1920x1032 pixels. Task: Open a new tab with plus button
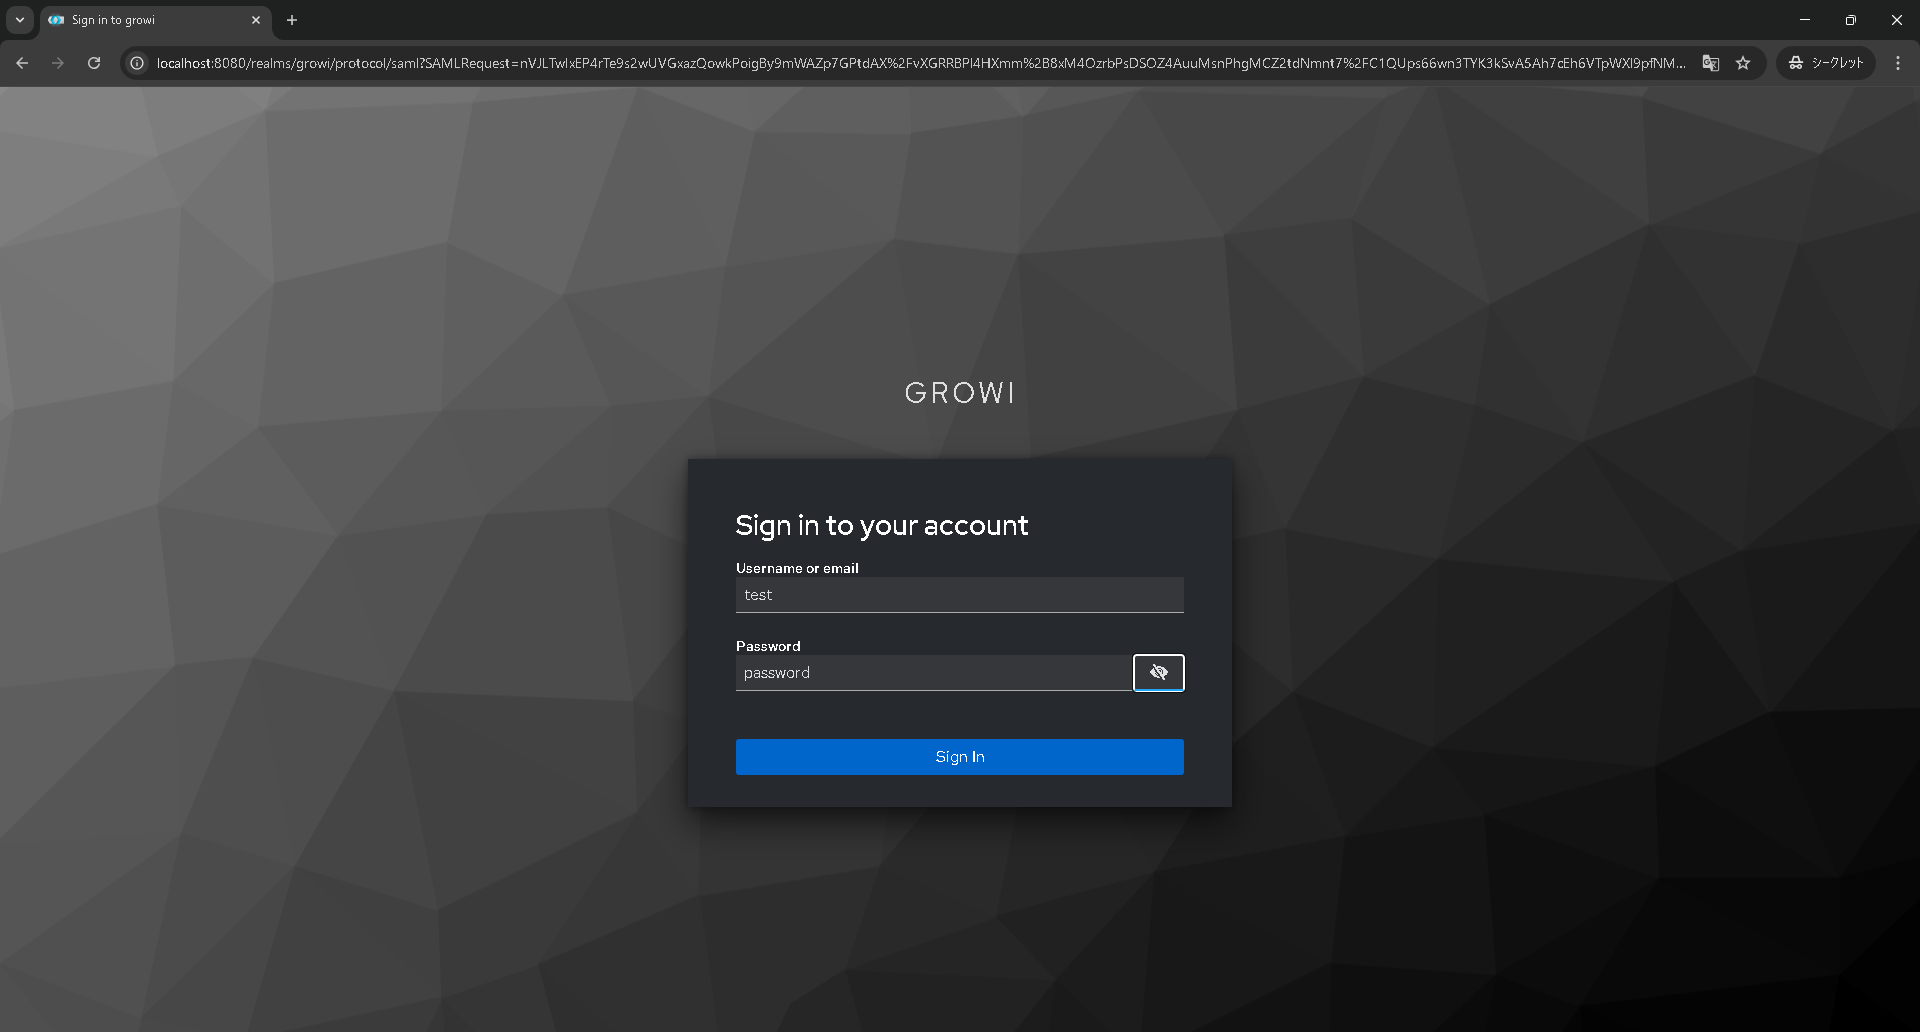[292, 20]
